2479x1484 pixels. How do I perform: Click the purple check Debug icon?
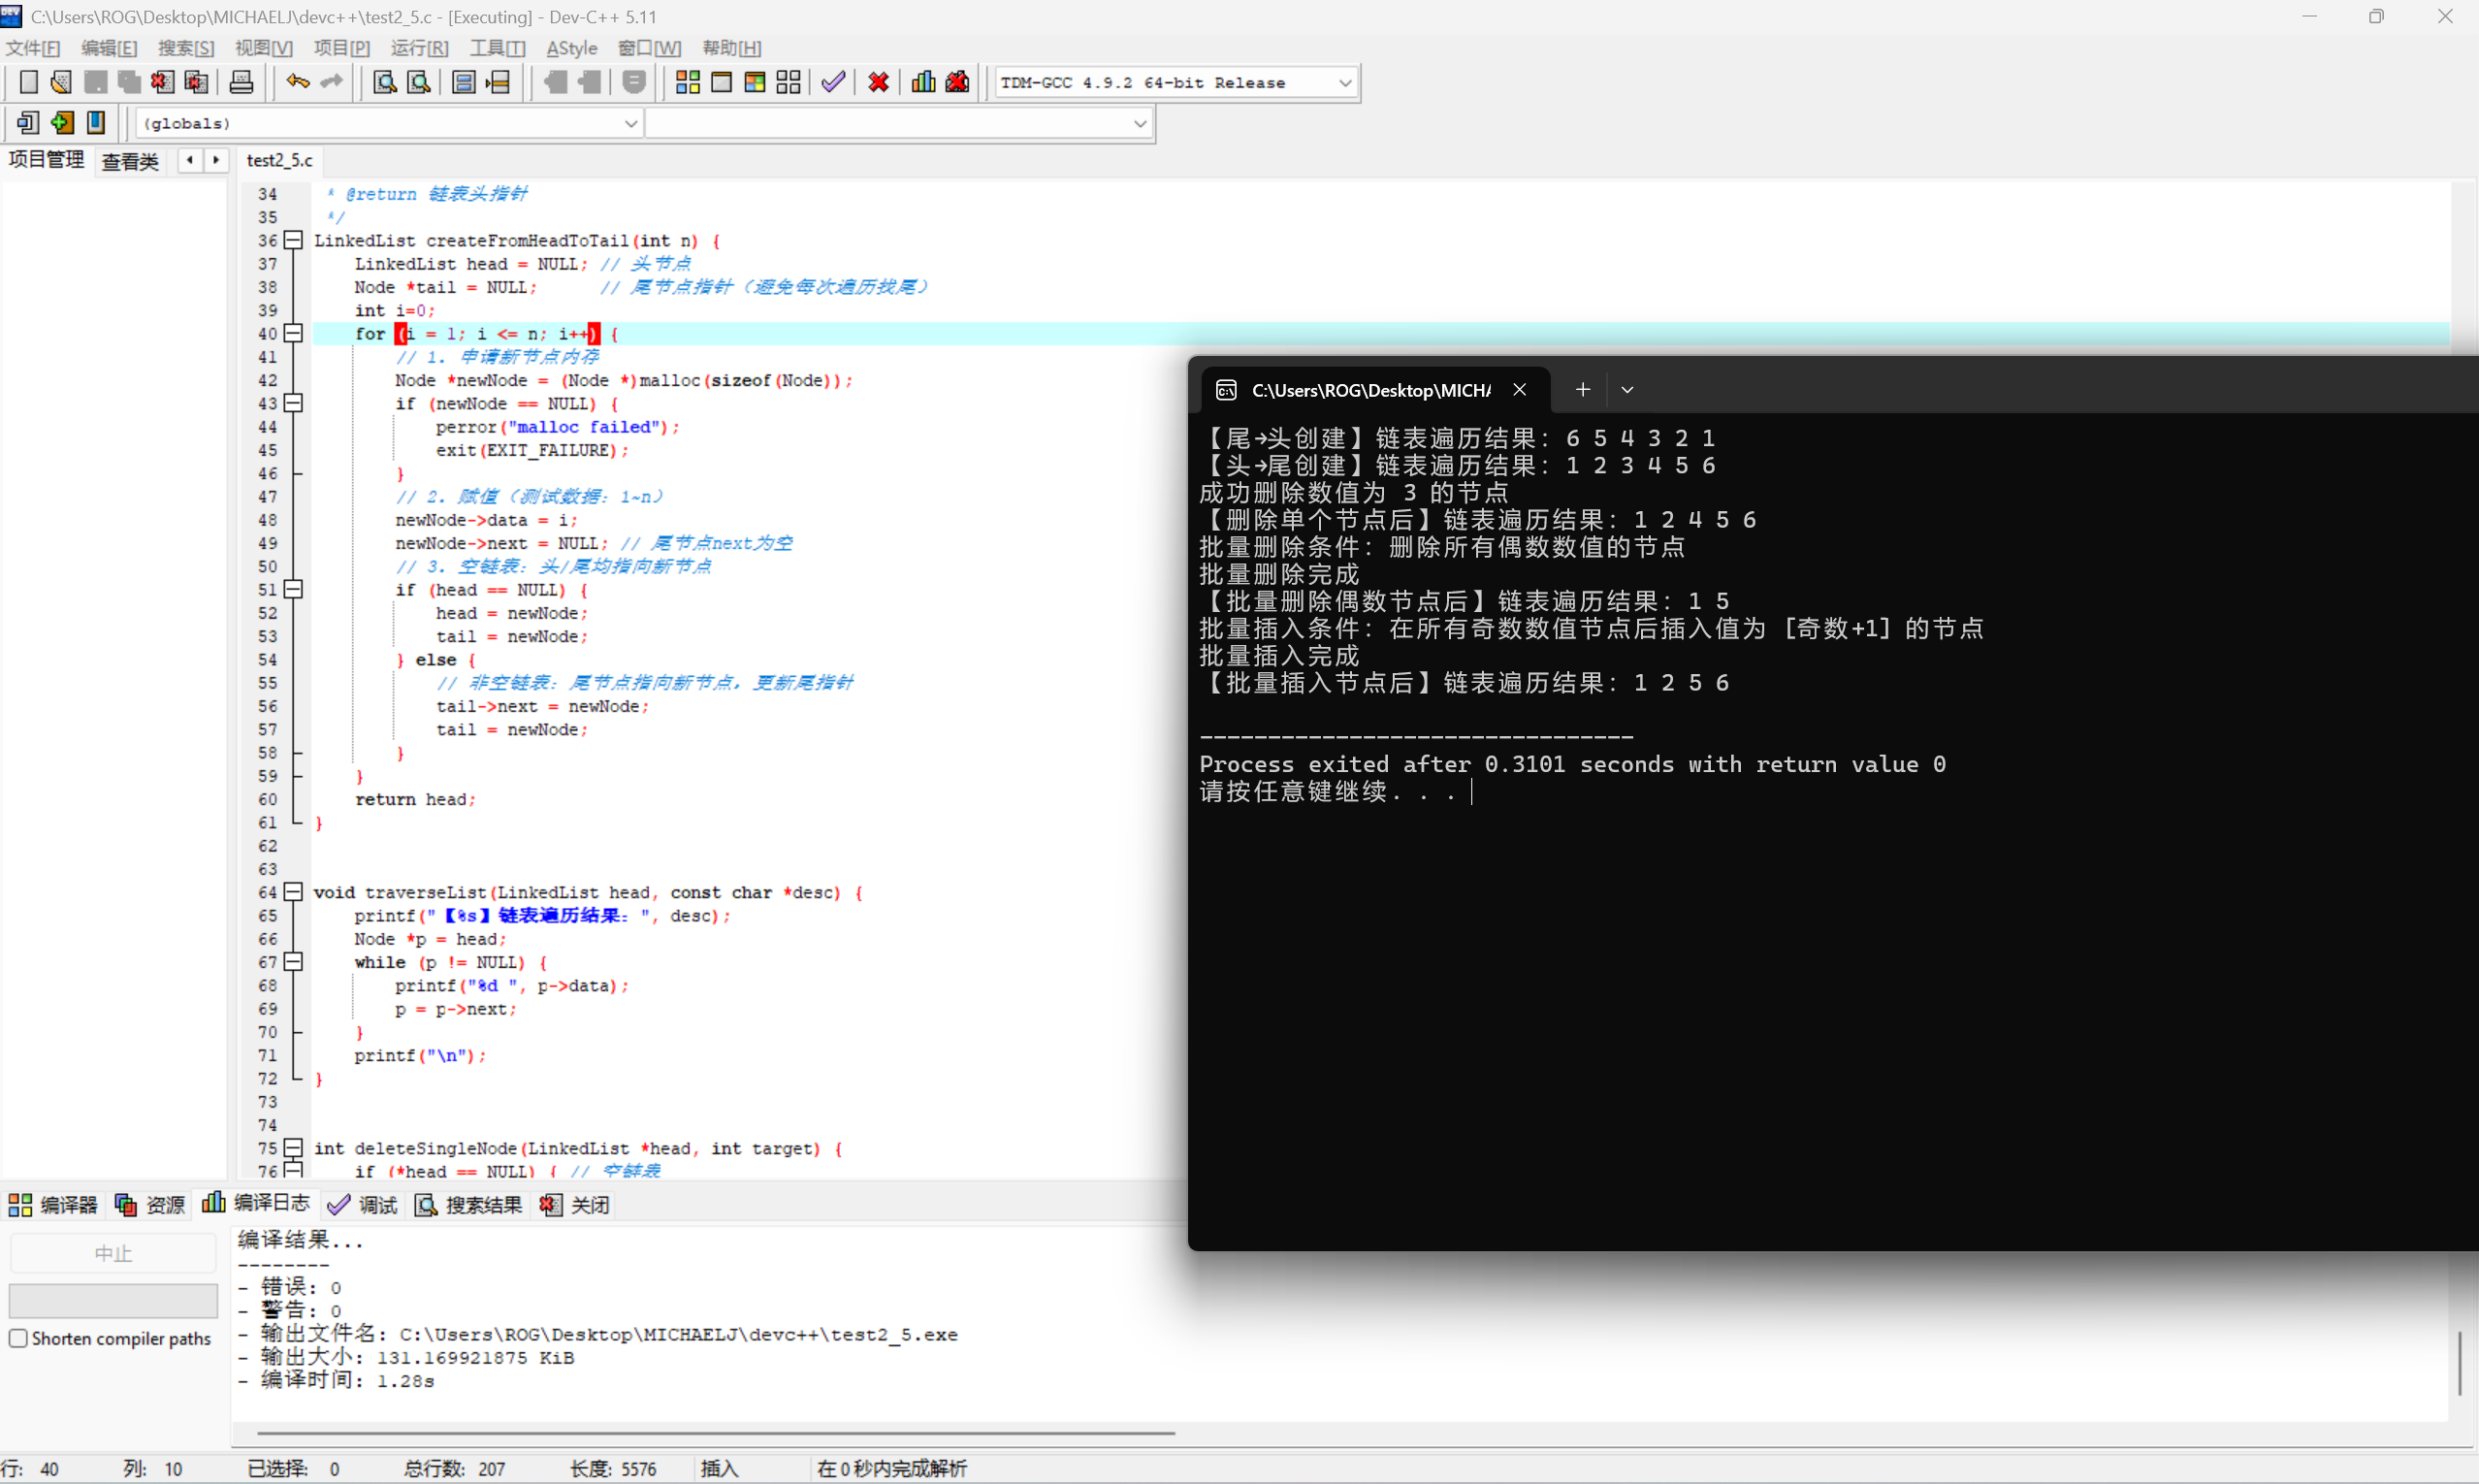pyautogui.click(x=833, y=82)
